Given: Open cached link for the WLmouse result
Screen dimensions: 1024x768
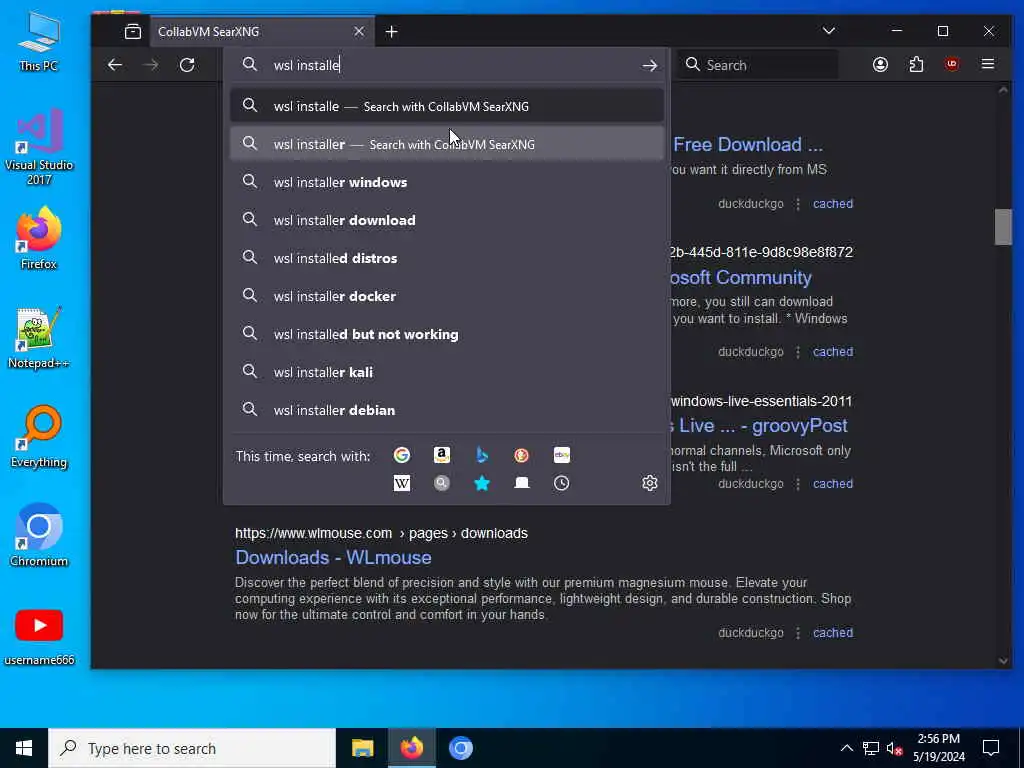Looking at the screenshot, I should 833,633.
